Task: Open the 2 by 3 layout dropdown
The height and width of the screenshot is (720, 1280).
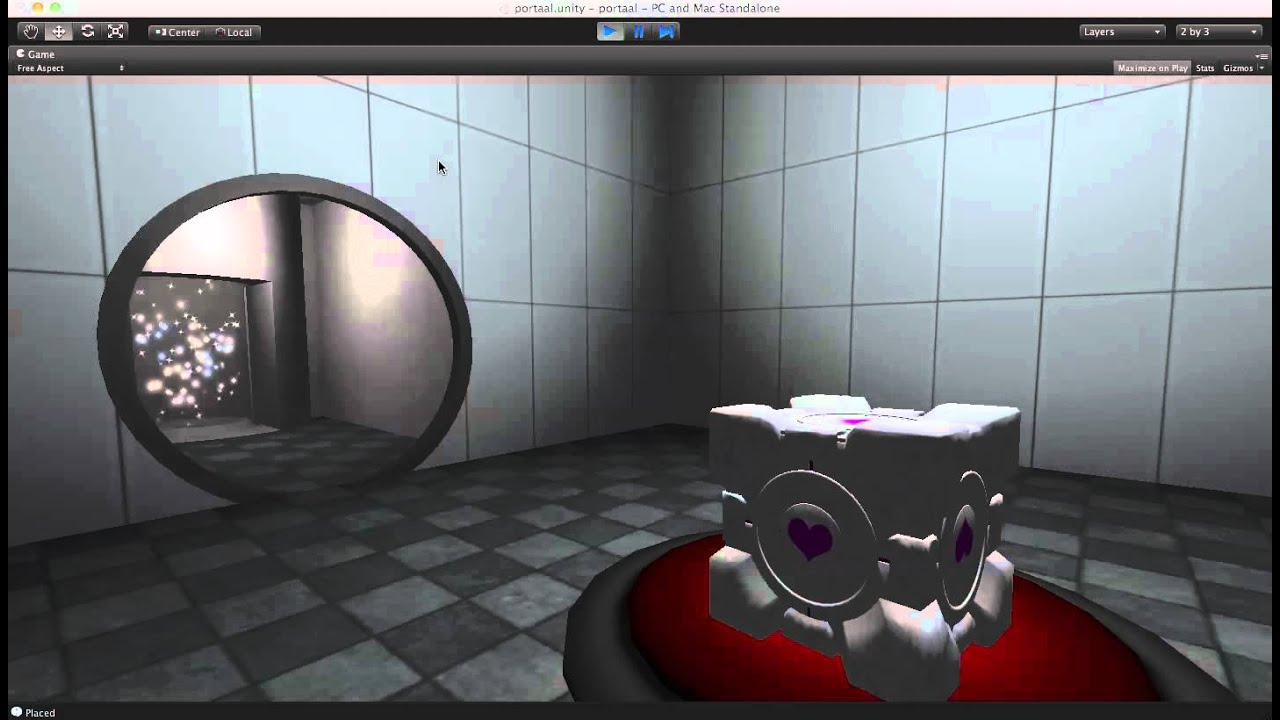Action: tap(1218, 32)
